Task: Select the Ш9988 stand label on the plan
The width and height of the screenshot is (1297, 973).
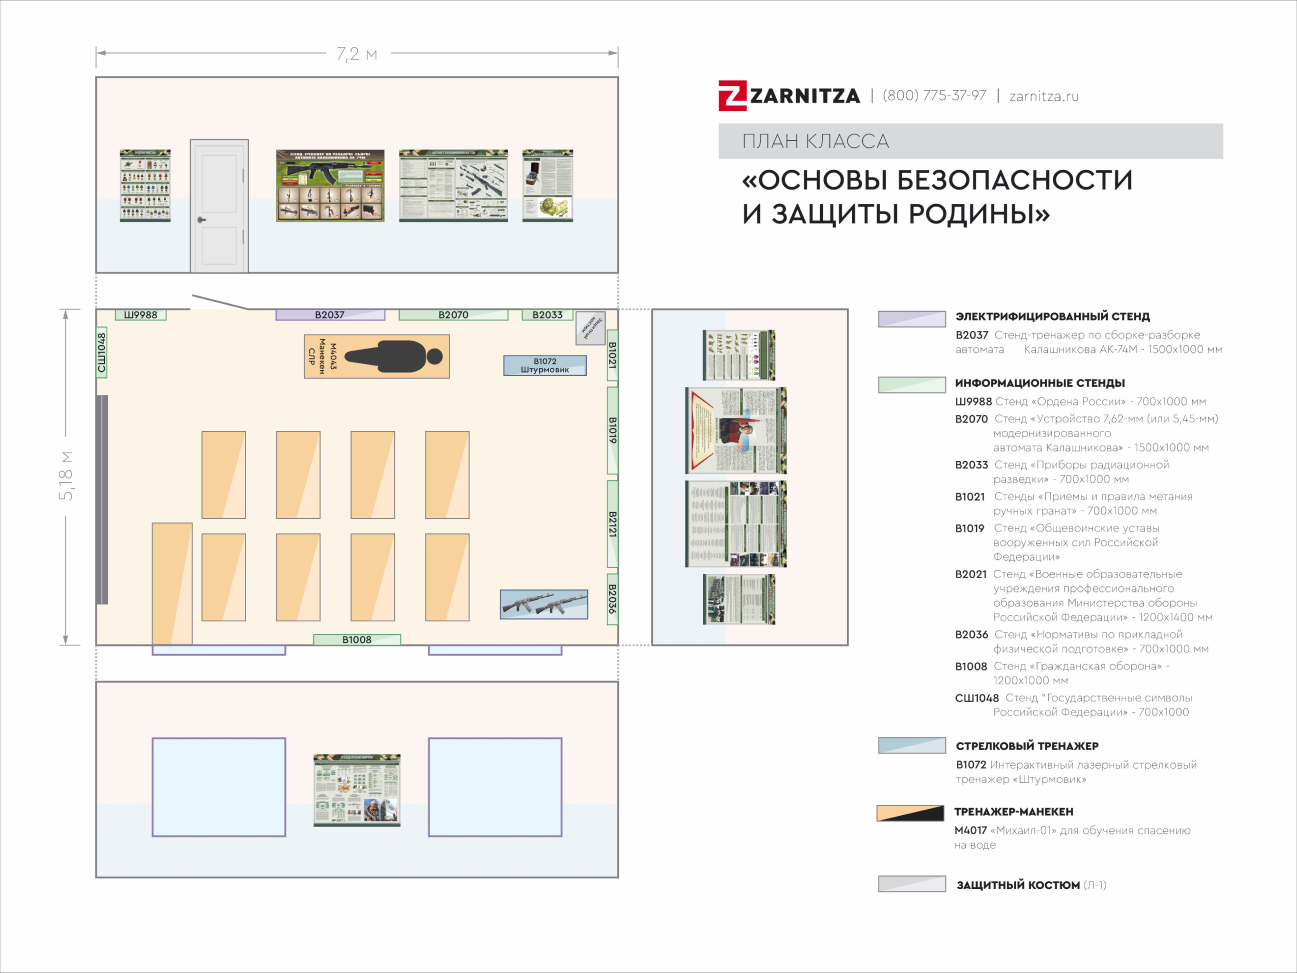Action: pos(141,315)
